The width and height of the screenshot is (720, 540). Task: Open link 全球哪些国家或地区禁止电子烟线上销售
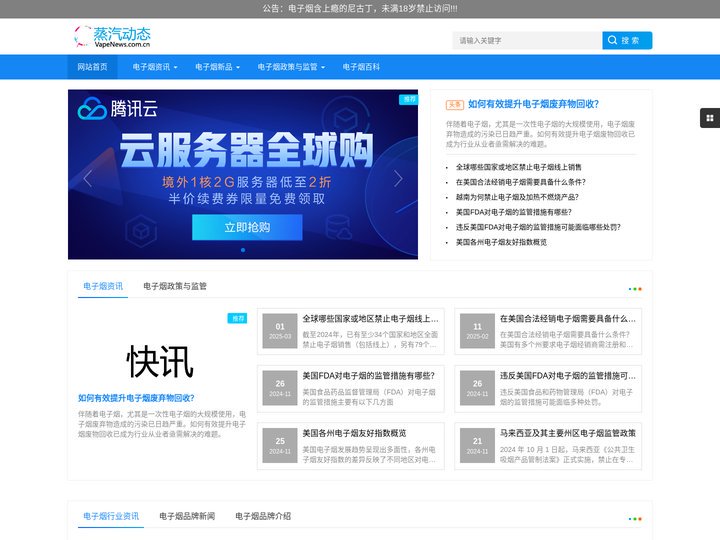coord(518,167)
